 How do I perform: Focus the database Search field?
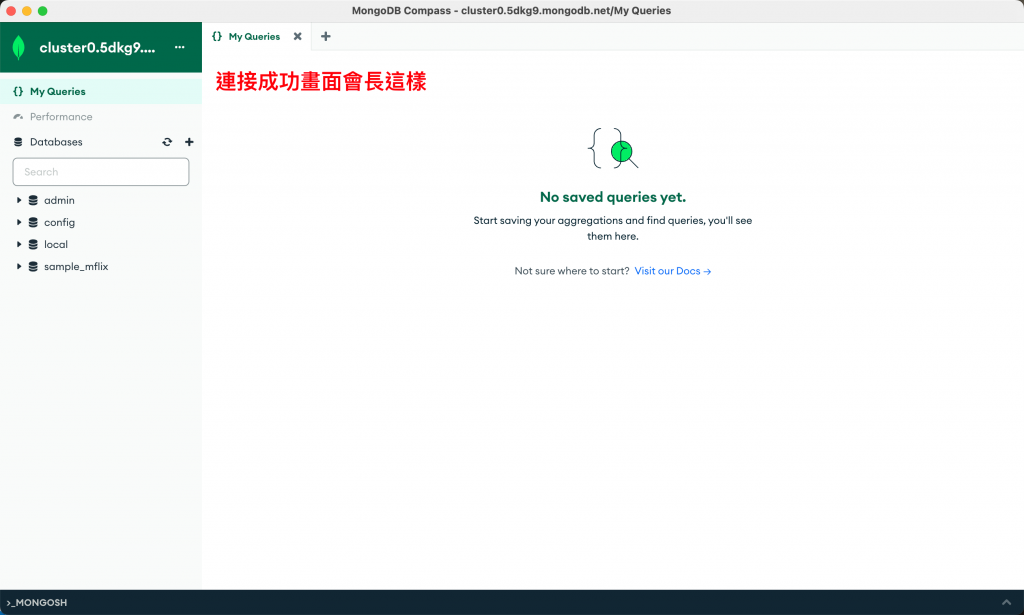click(101, 172)
